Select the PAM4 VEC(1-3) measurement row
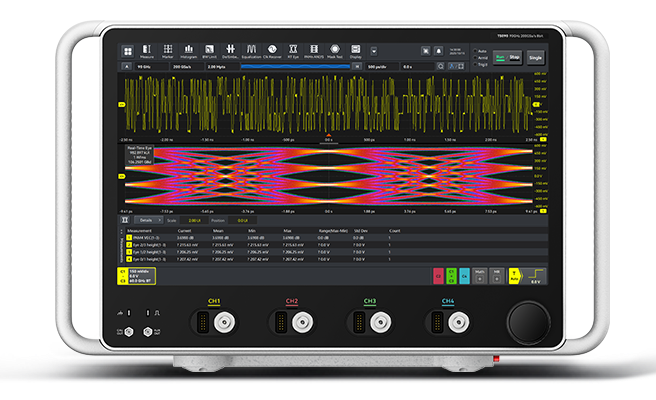This screenshot has height=400, width=656. click(x=337, y=238)
